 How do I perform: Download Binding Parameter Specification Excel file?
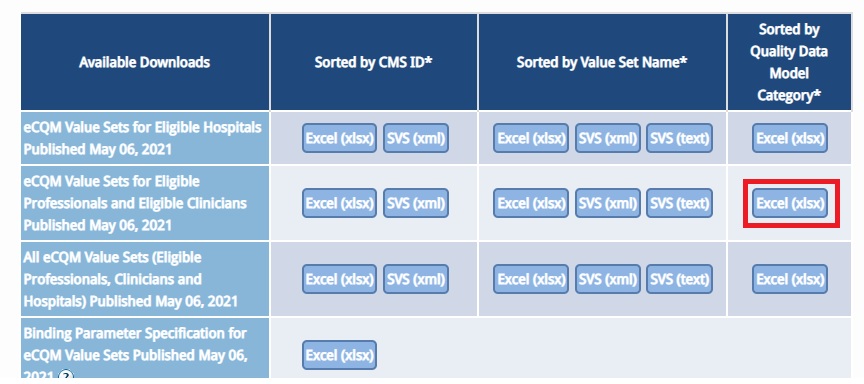[x=339, y=355]
